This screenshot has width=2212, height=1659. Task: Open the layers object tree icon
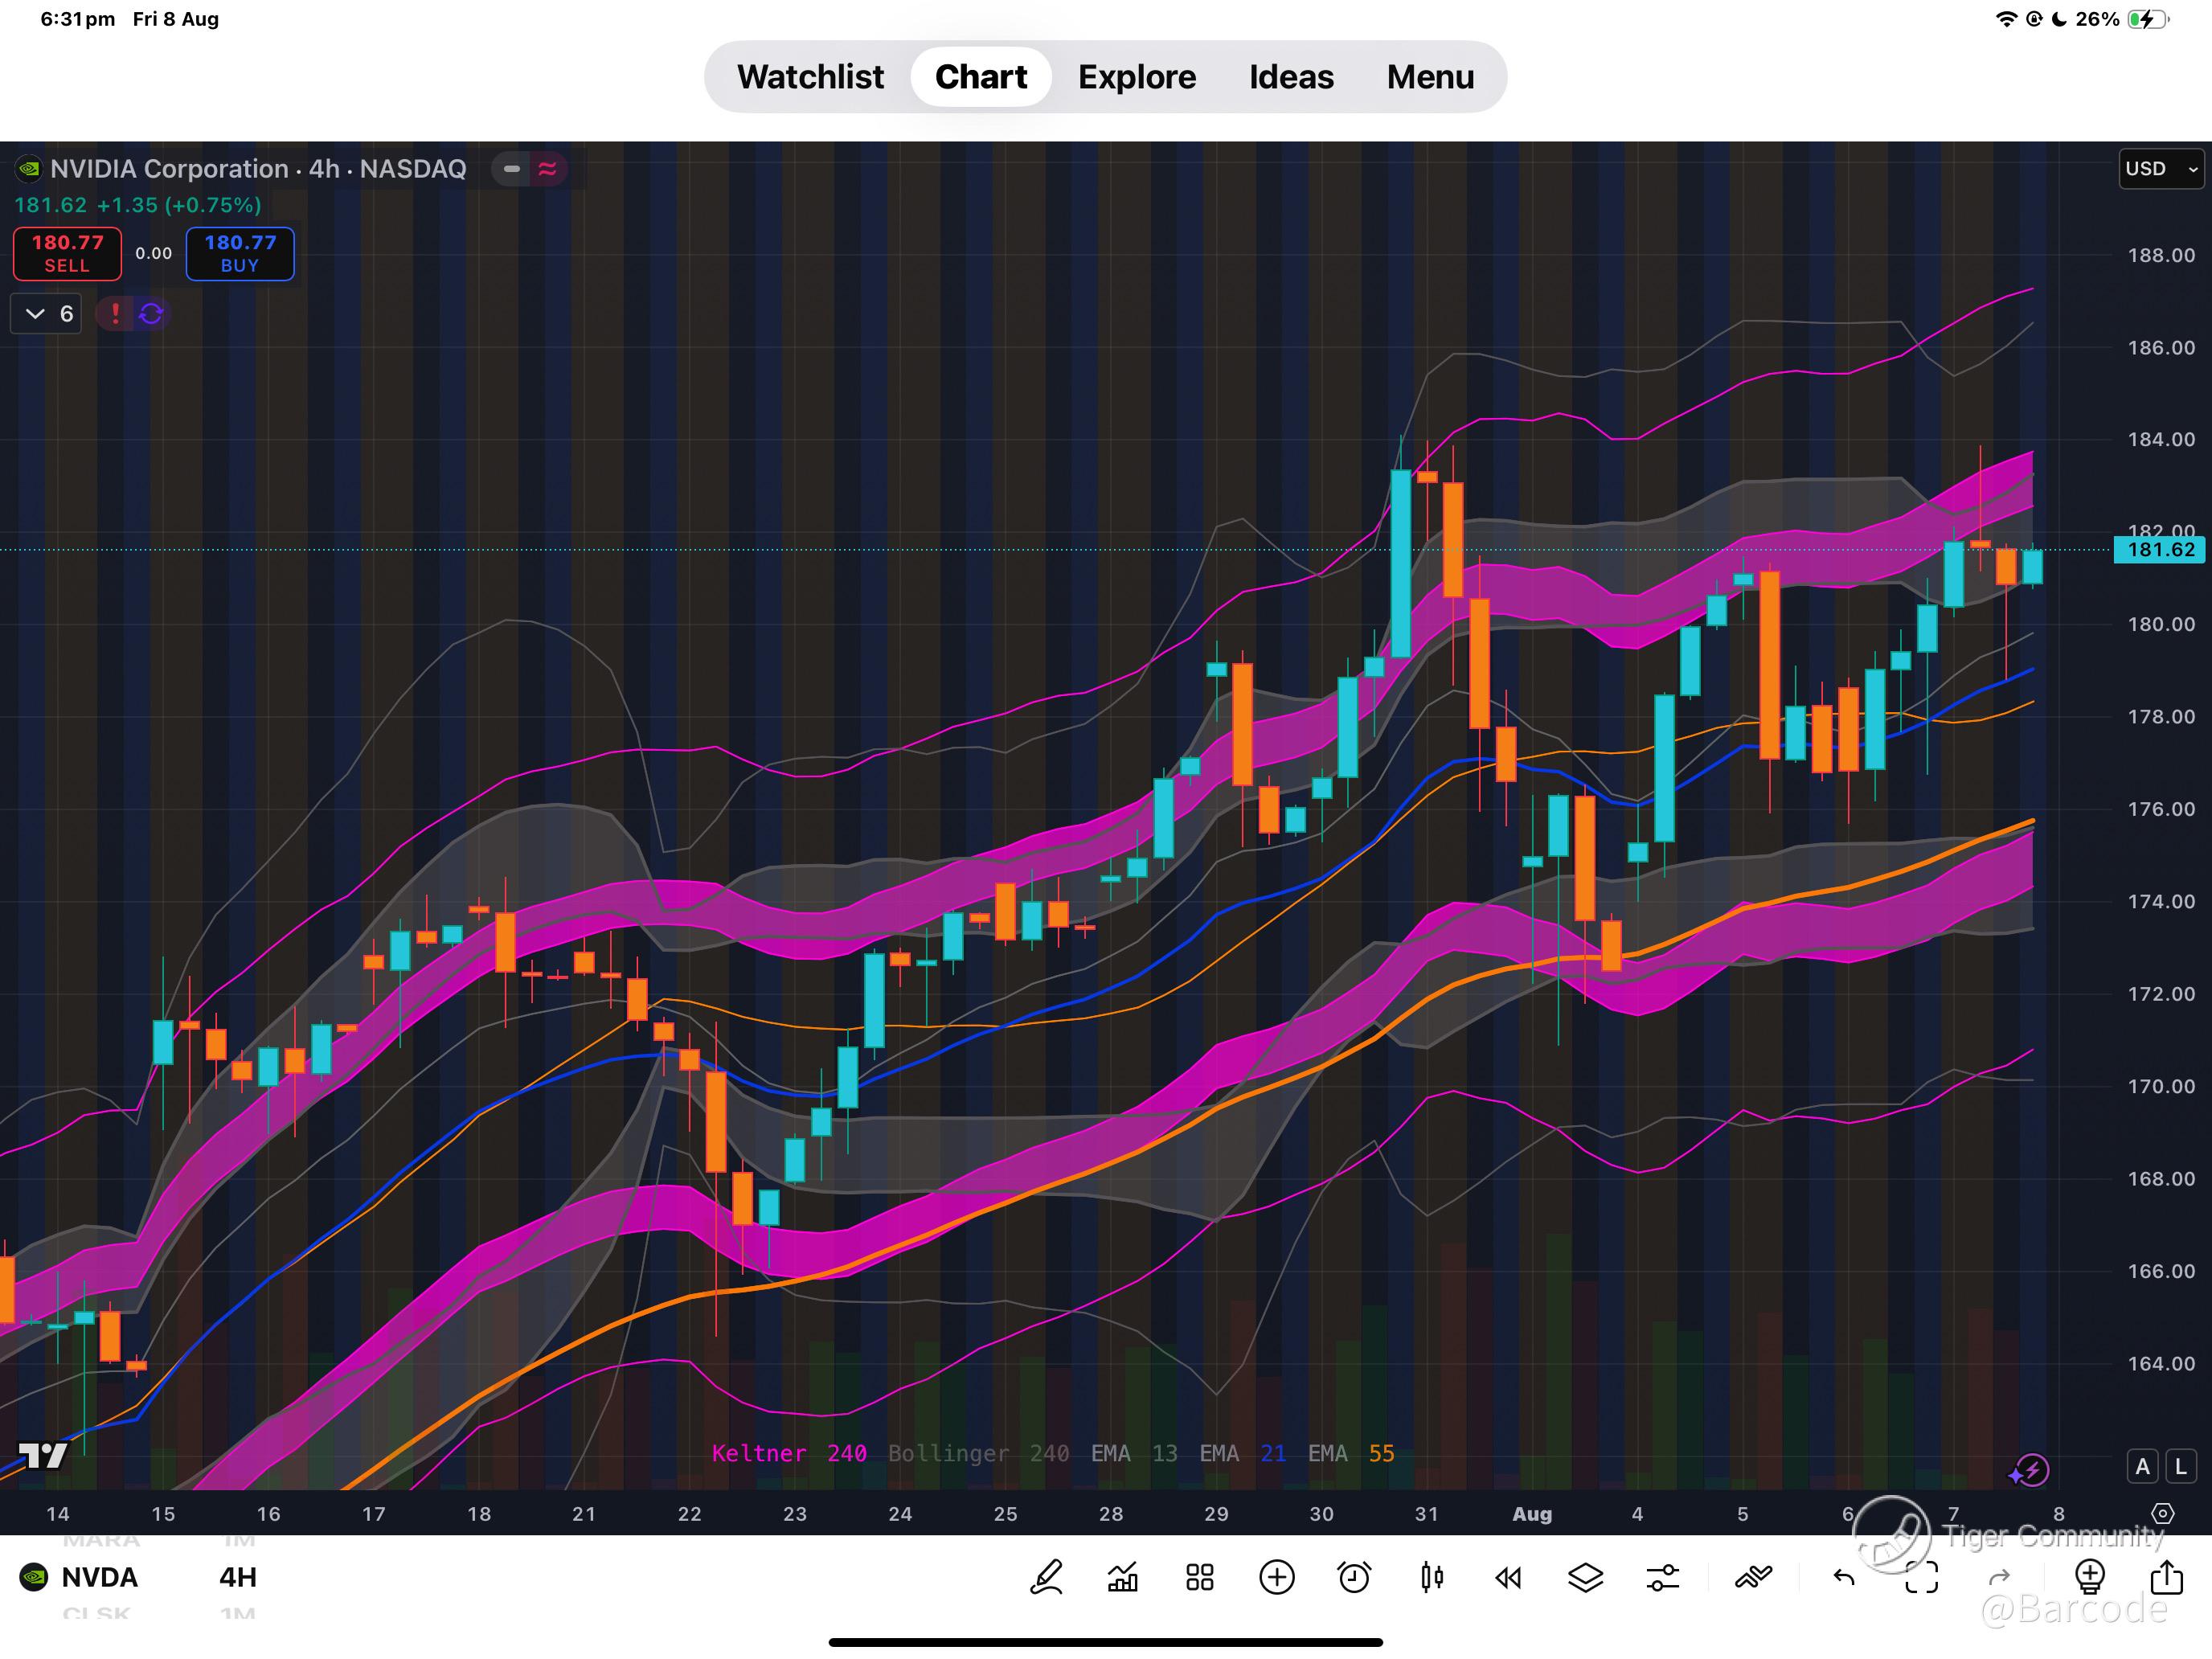pos(1585,1577)
